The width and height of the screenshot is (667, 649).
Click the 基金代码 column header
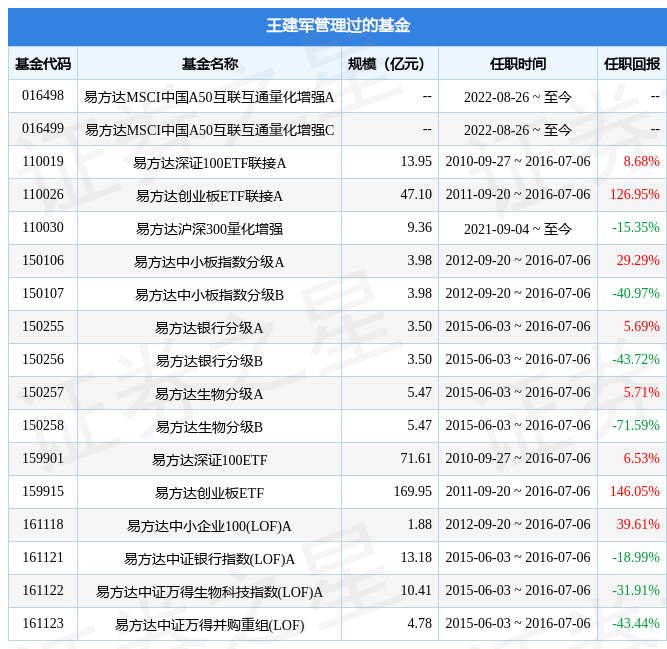(43, 64)
